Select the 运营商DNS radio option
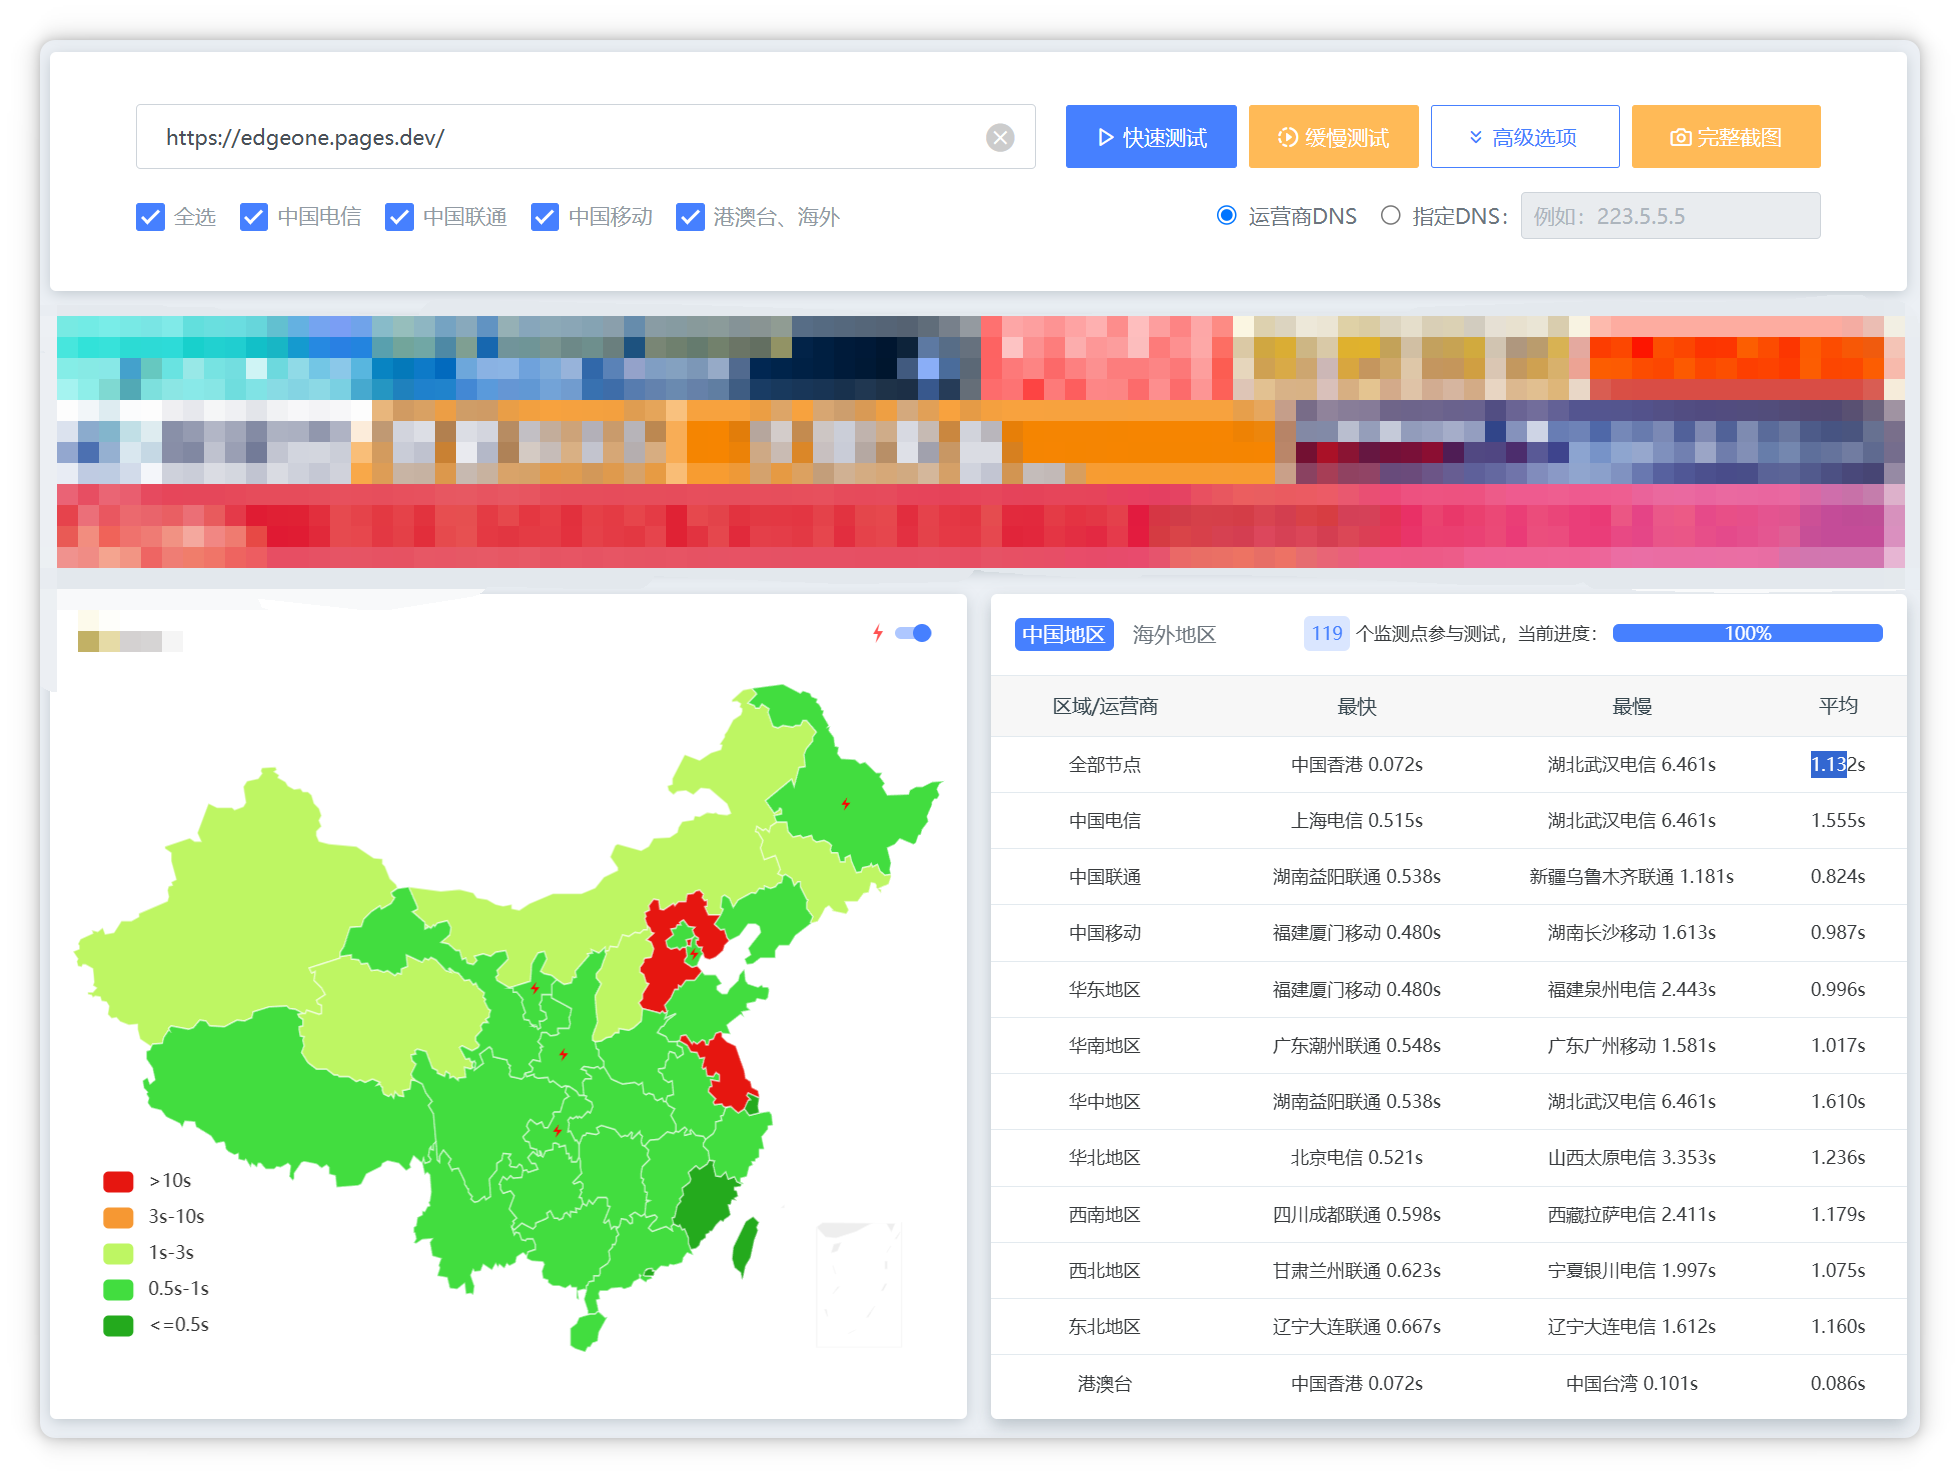The width and height of the screenshot is (1960, 1478). tap(1227, 216)
